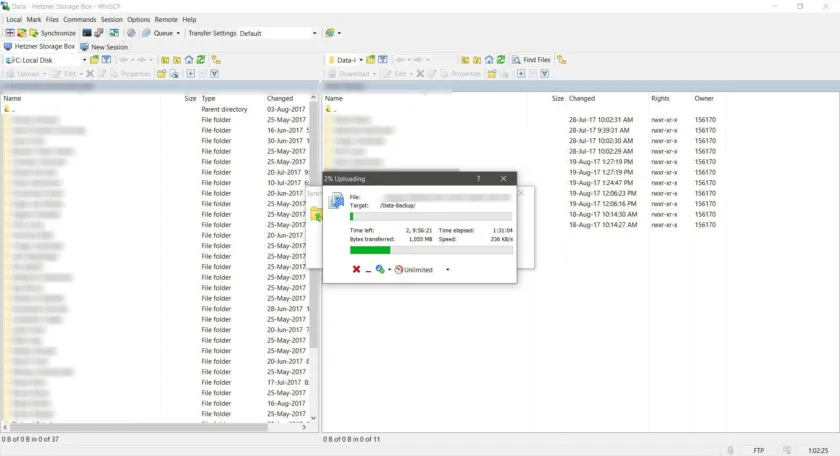The image size is (840, 456).
Task: Click the Synchronize toolbar button
Action: pos(52,33)
